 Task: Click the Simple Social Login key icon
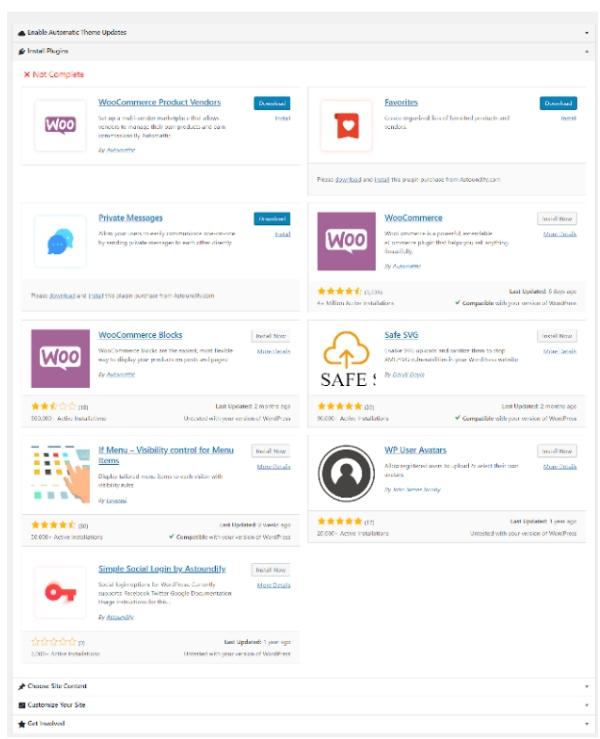[60, 591]
